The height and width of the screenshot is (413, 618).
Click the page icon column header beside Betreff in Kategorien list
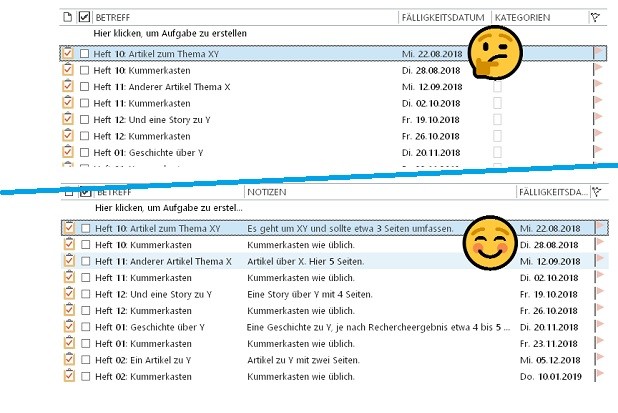[x=68, y=17]
